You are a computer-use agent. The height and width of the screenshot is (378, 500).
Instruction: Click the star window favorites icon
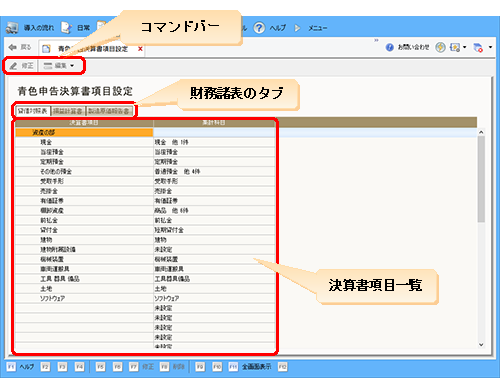455,47
